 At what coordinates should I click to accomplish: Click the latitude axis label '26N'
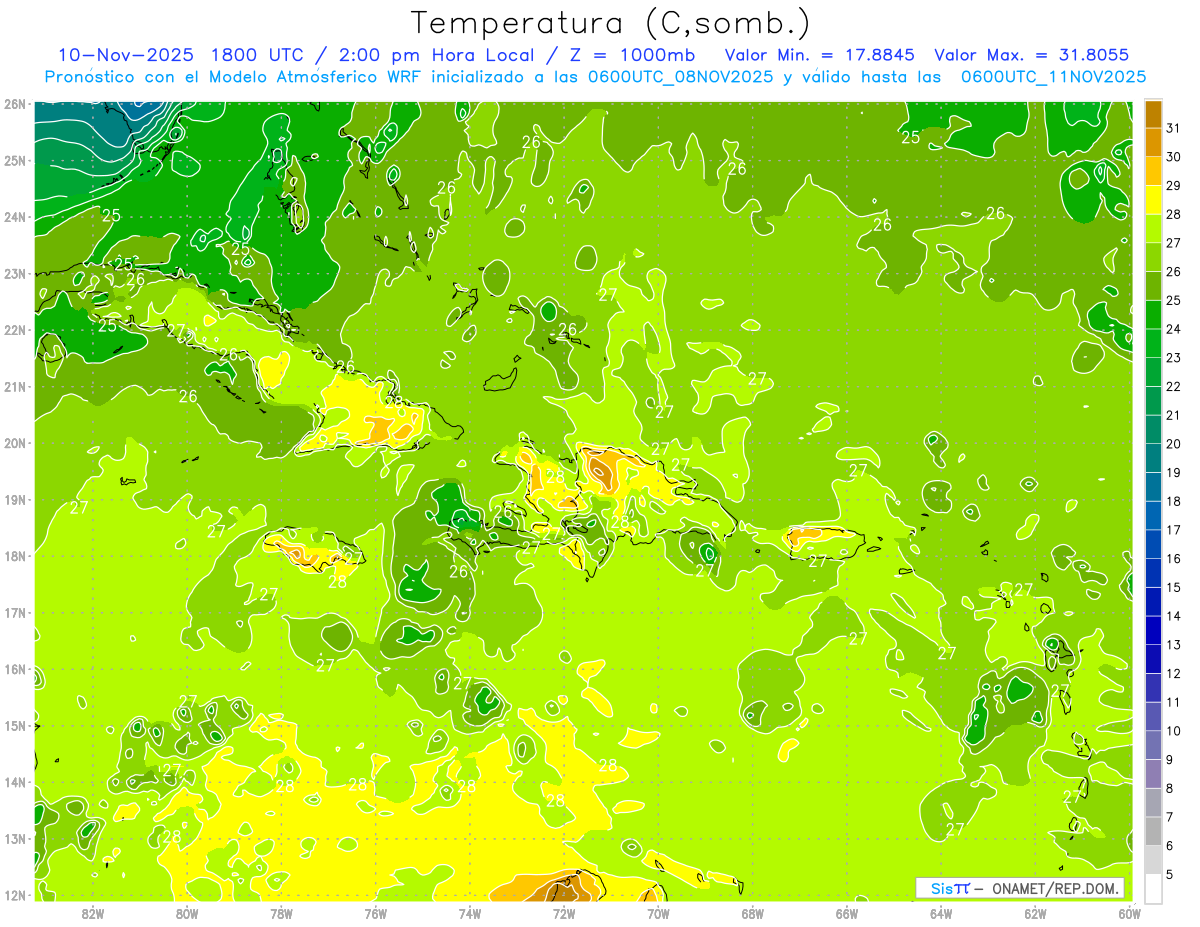[15, 104]
